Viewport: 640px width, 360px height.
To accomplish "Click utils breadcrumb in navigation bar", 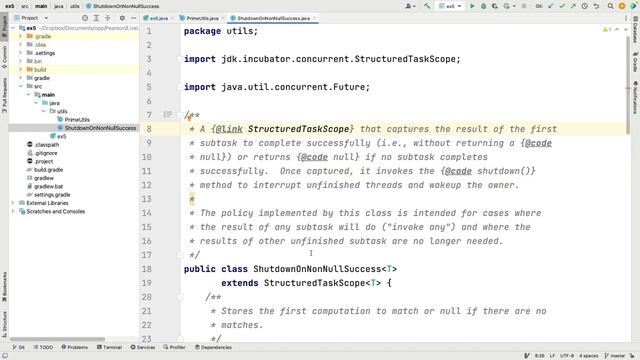I will point(75,6).
